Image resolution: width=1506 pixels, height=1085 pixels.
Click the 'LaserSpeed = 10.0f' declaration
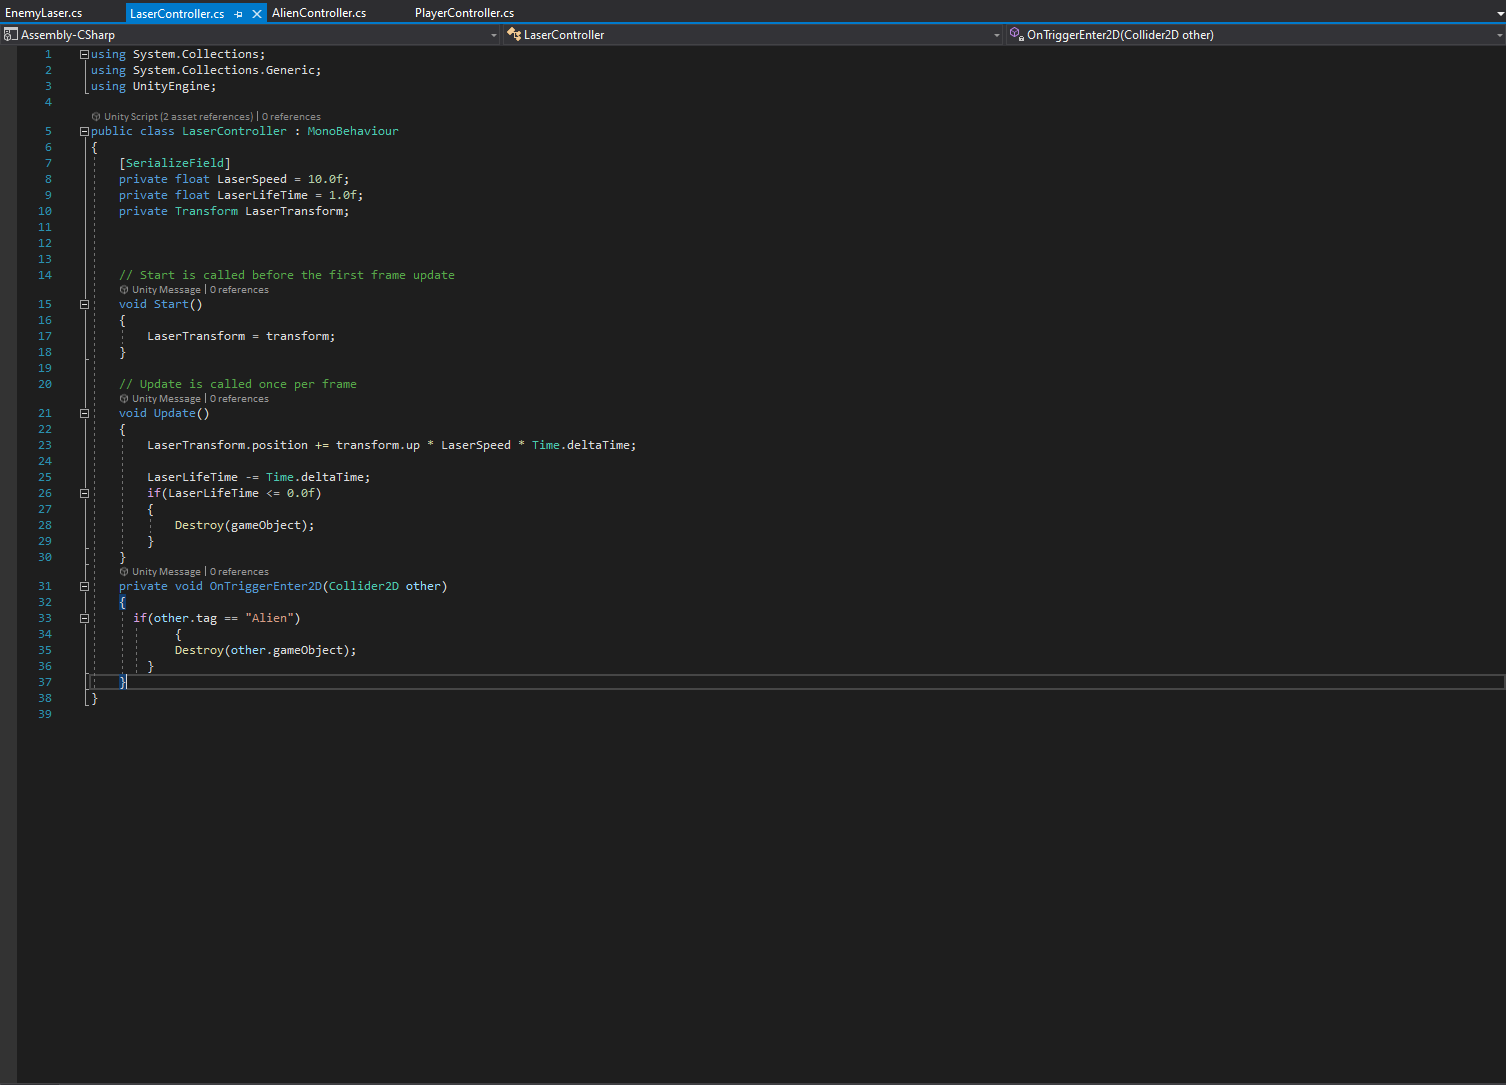283,179
